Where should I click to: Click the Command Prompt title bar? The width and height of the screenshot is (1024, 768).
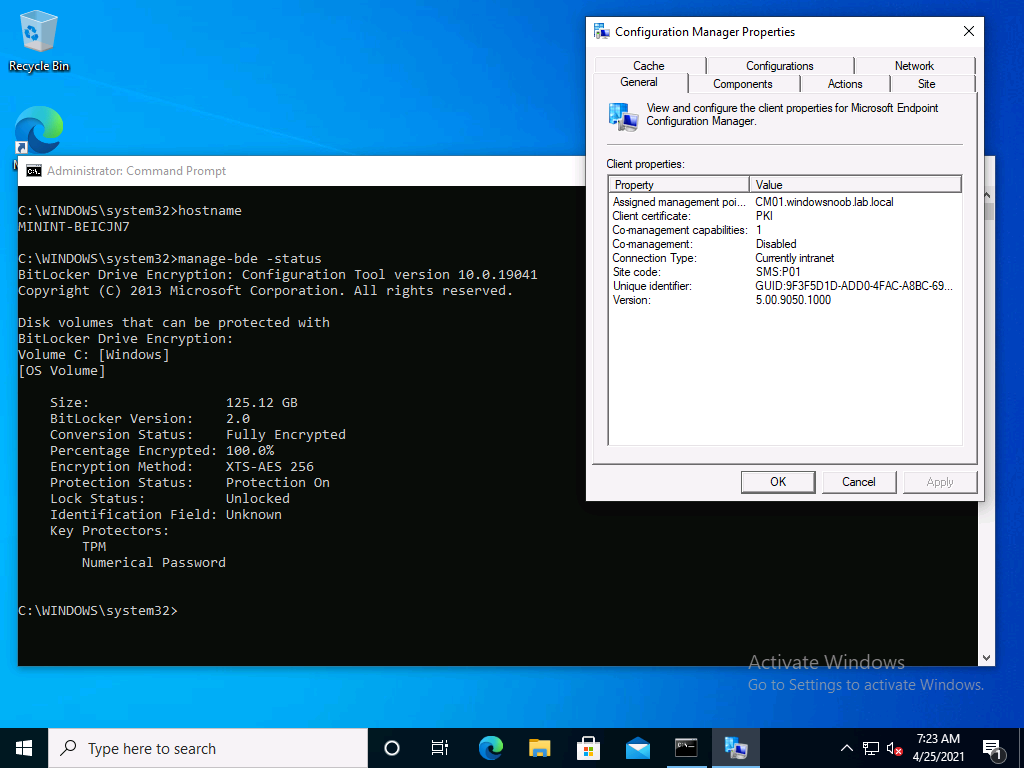tap(302, 171)
